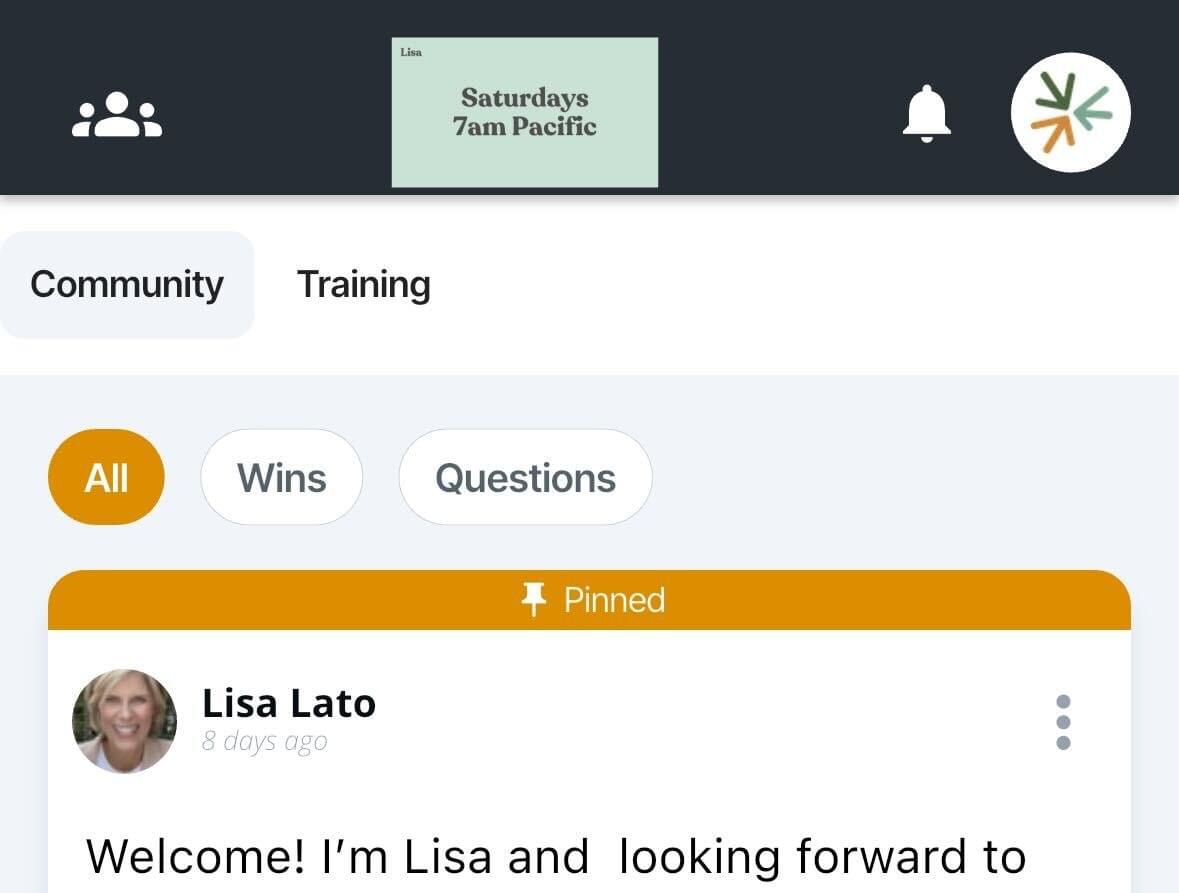Click Lisa Lato's profile photo
Viewport: 1179px width, 893px height.
point(125,721)
